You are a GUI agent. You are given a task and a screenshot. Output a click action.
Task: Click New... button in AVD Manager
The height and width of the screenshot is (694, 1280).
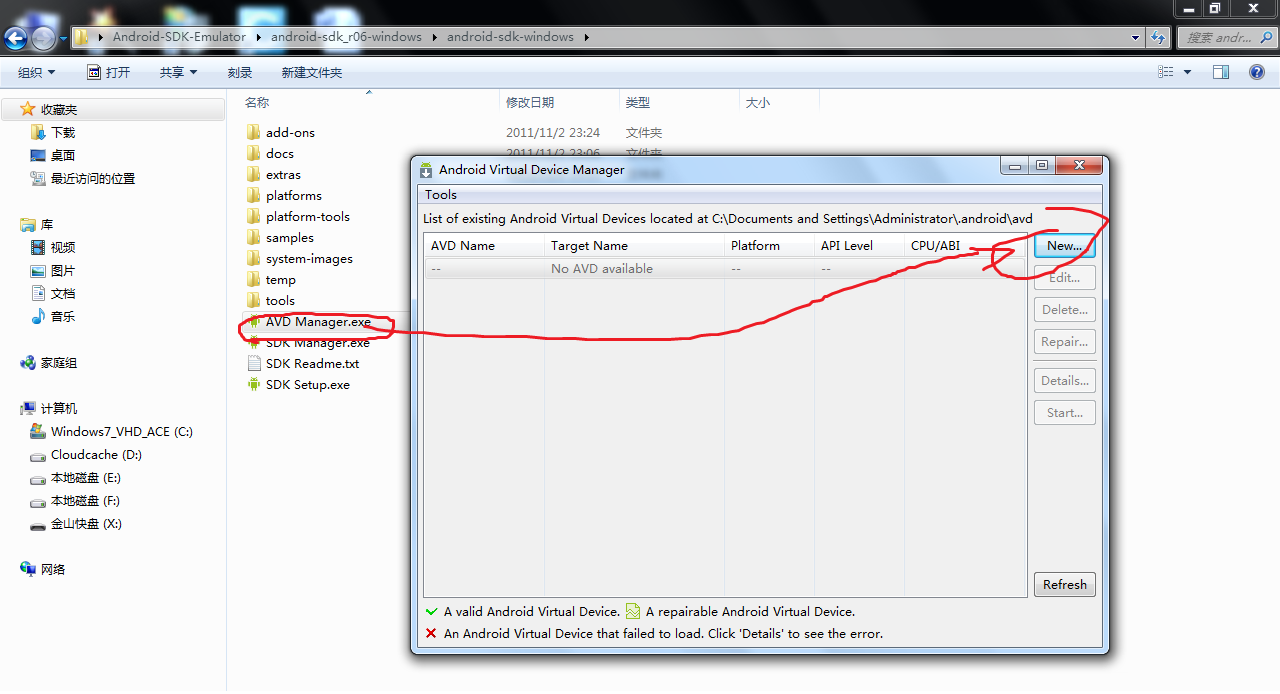click(x=1064, y=245)
